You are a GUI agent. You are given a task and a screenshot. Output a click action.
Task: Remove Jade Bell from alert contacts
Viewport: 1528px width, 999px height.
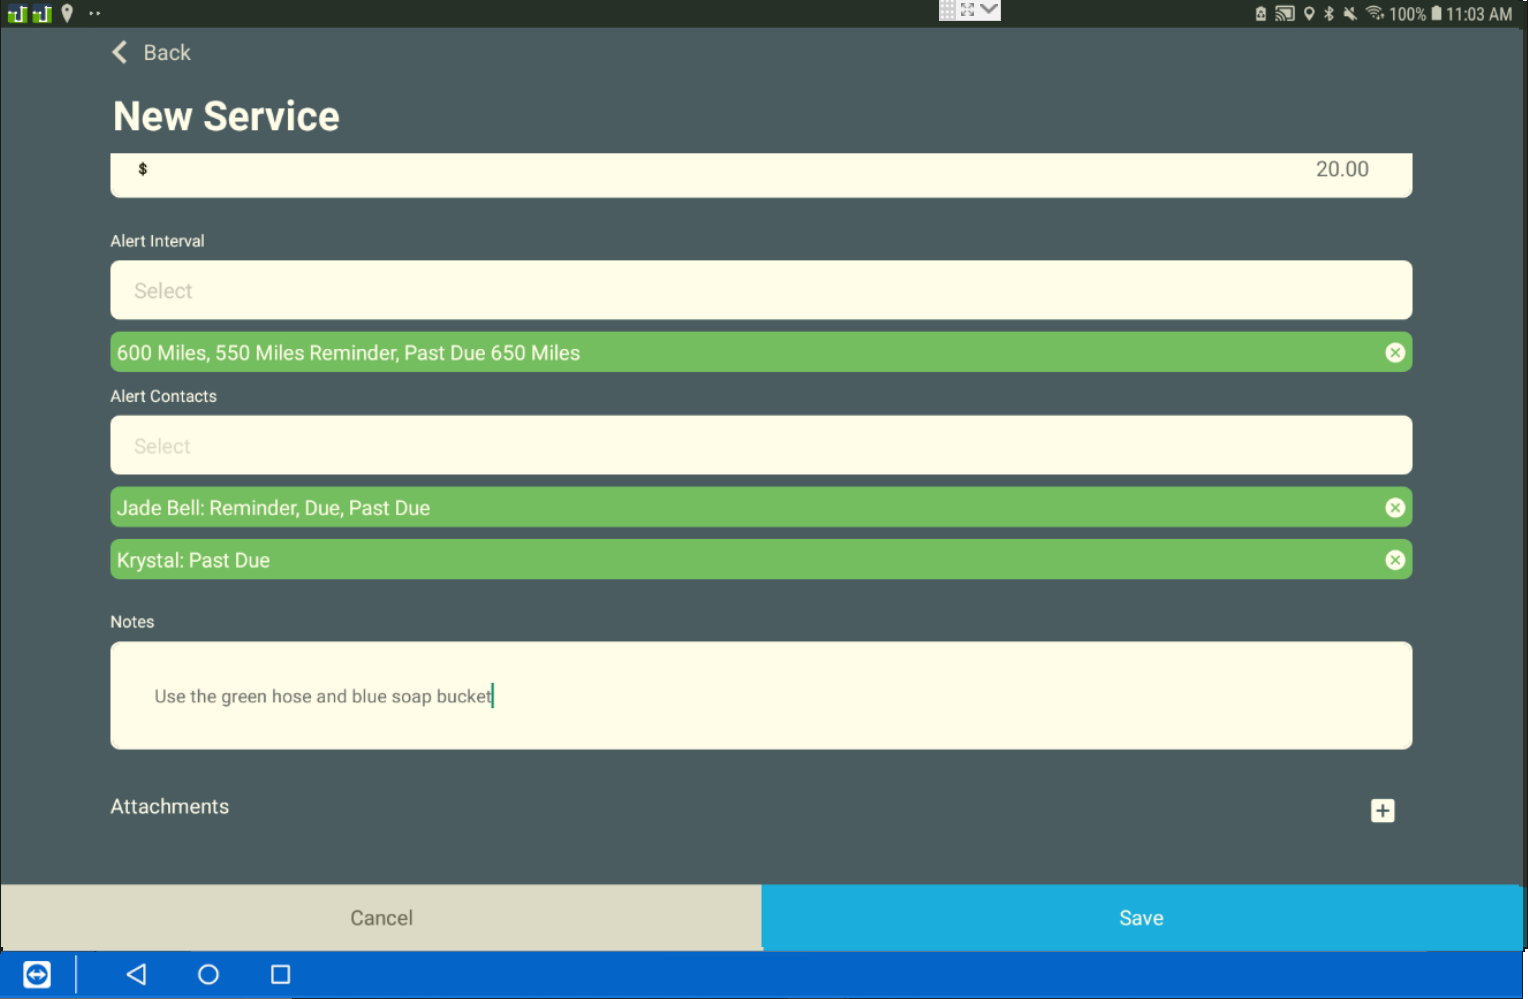1394,508
